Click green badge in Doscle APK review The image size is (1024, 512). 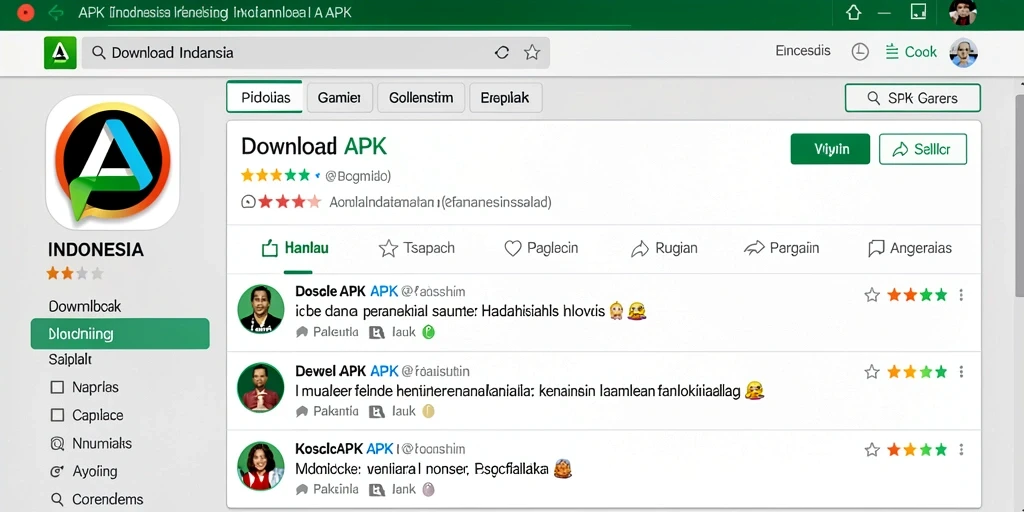[428, 332]
